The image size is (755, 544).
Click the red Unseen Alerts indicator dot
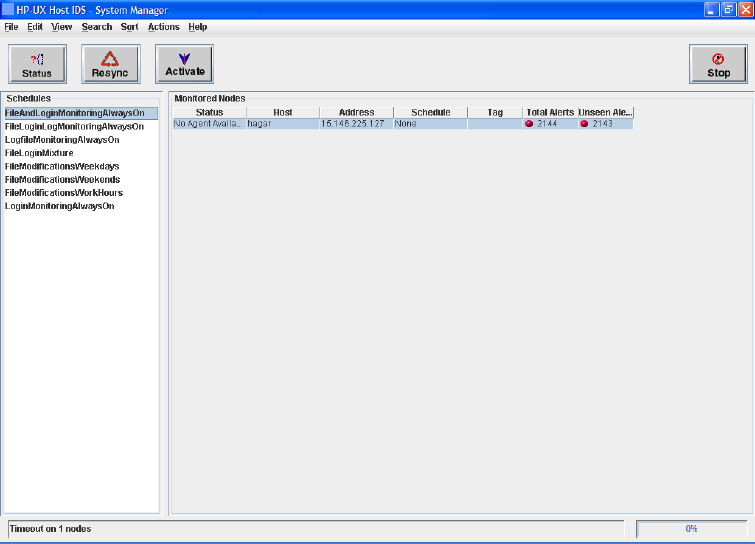click(584, 124)
